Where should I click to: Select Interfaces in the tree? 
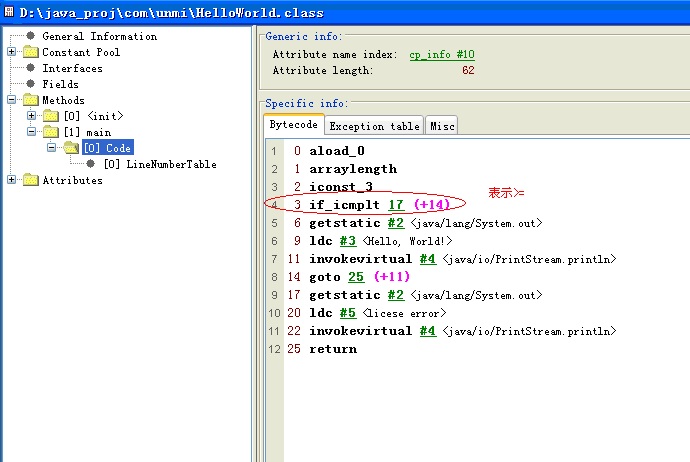coord(73,68)
